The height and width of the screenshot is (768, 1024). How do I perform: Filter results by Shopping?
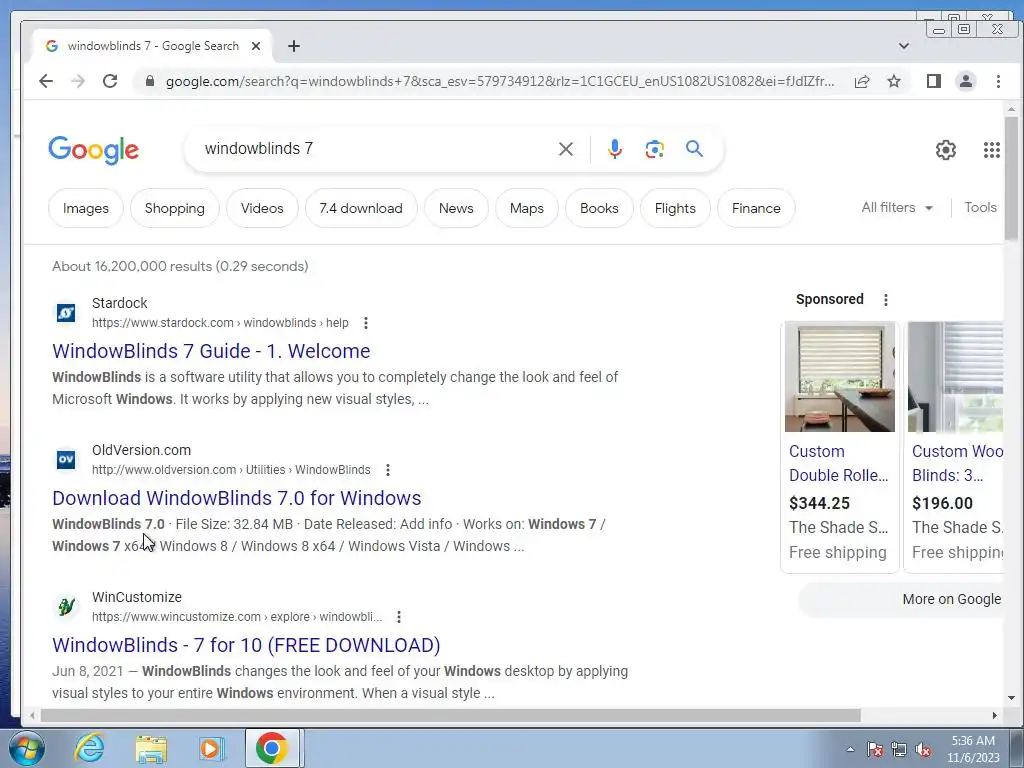pos(174,208)
